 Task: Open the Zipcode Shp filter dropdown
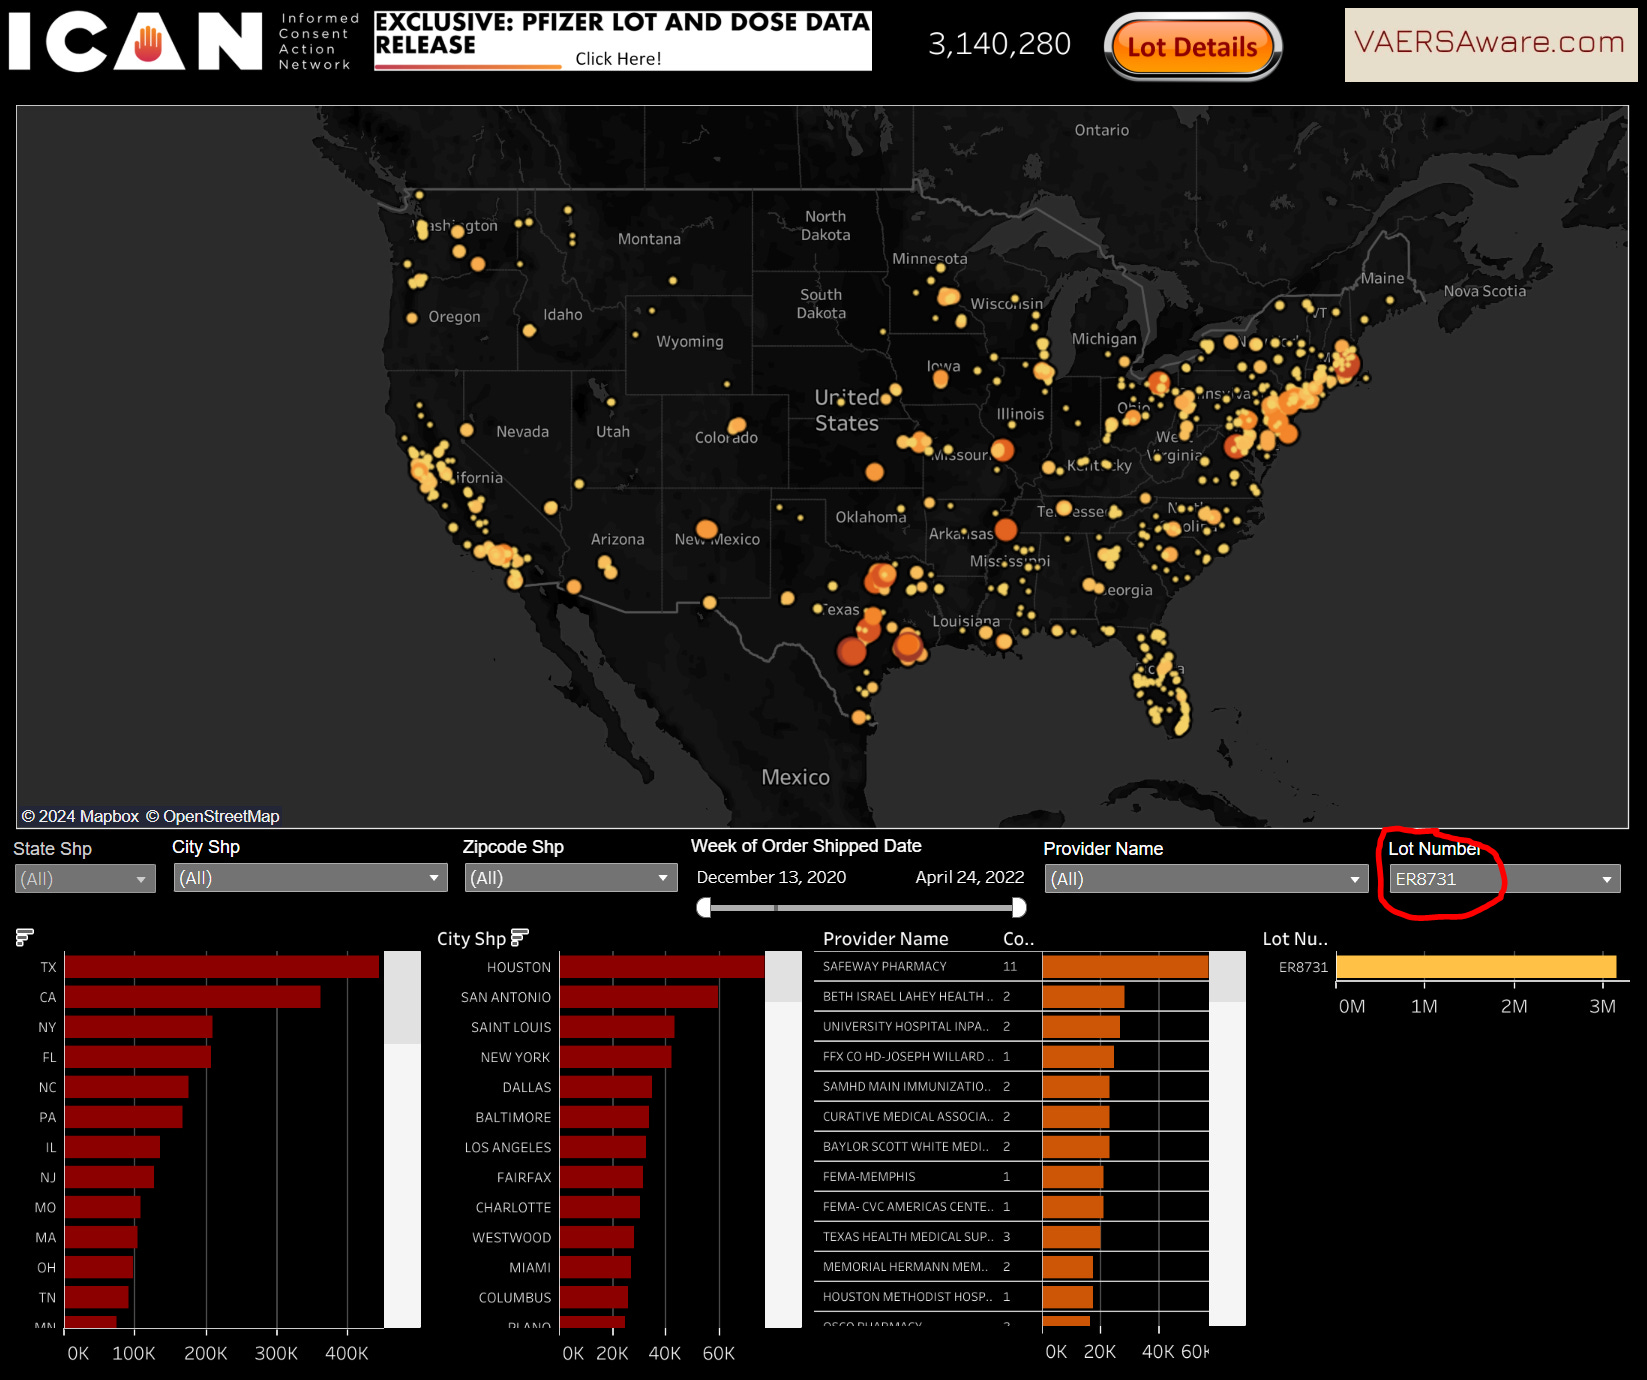(571, 878)
